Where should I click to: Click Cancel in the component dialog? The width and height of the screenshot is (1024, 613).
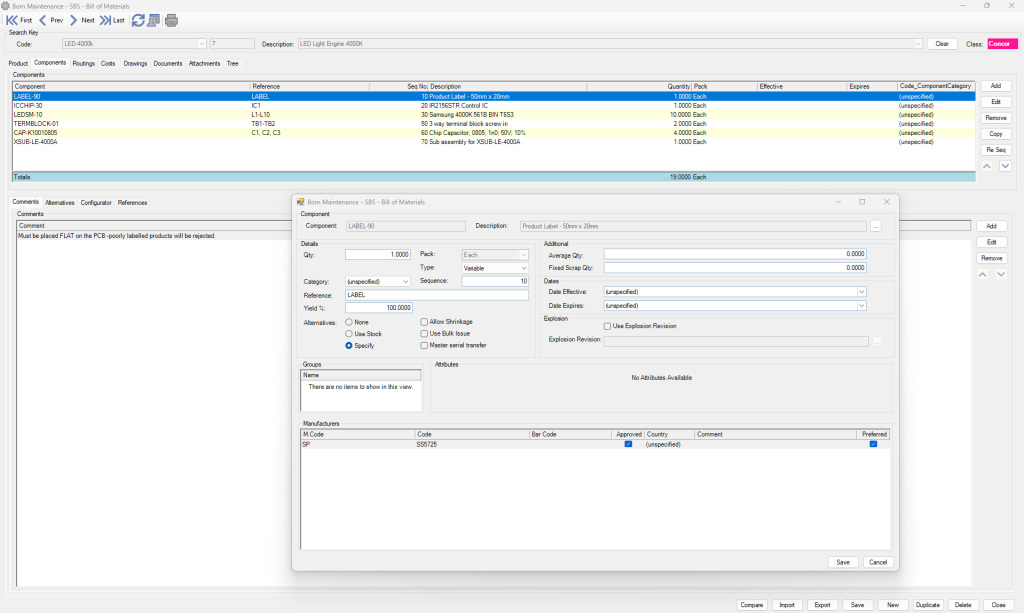878,563
